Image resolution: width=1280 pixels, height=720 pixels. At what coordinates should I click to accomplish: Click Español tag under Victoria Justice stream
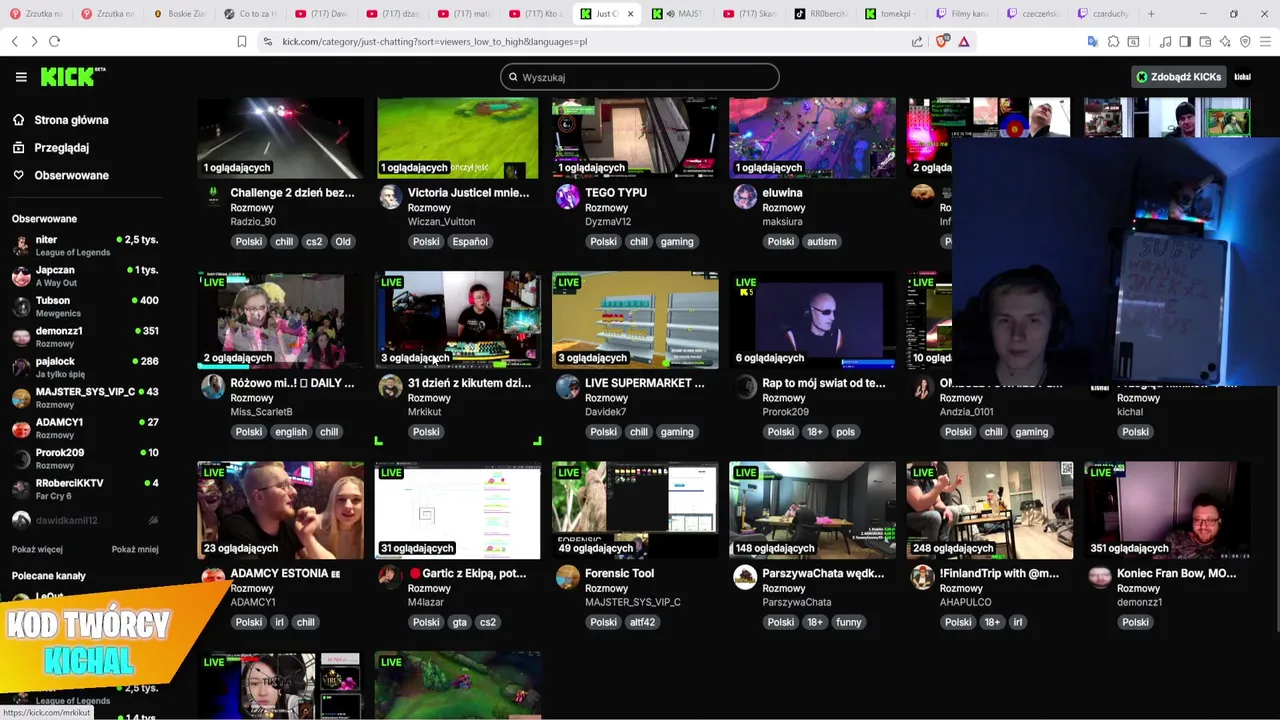click(469, 241)
